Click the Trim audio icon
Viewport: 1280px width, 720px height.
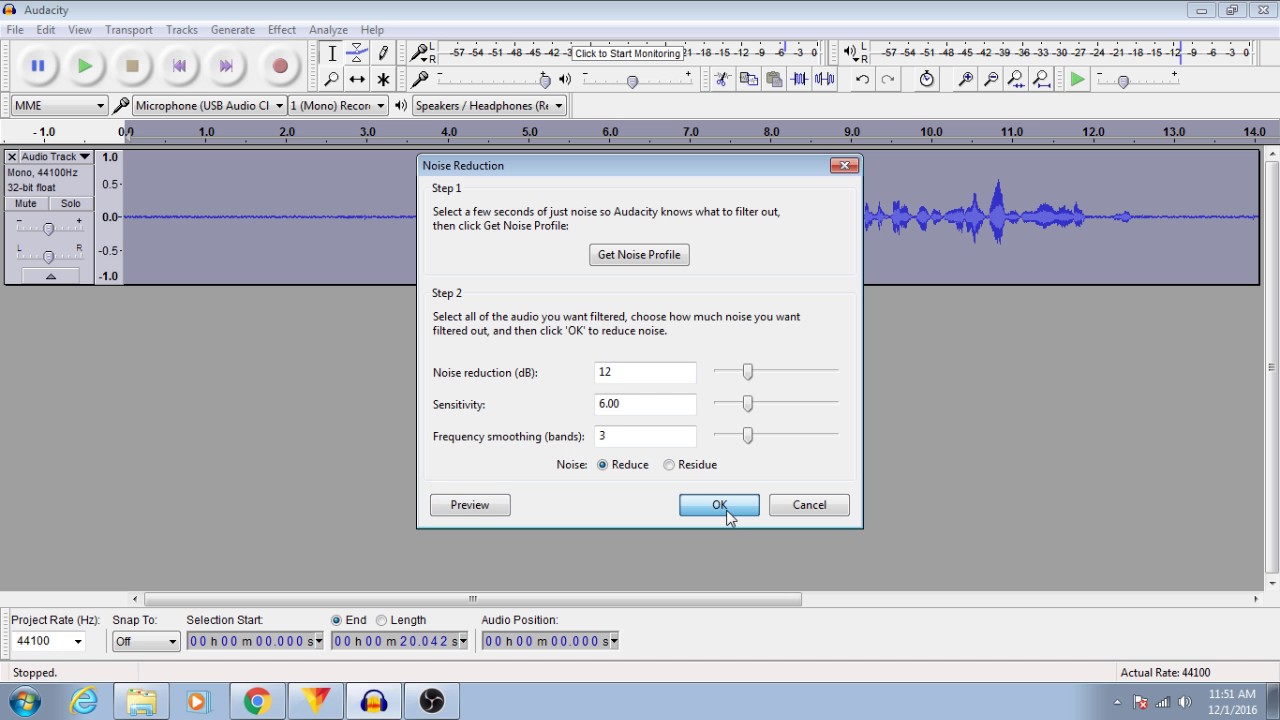(x=799, y=79)
